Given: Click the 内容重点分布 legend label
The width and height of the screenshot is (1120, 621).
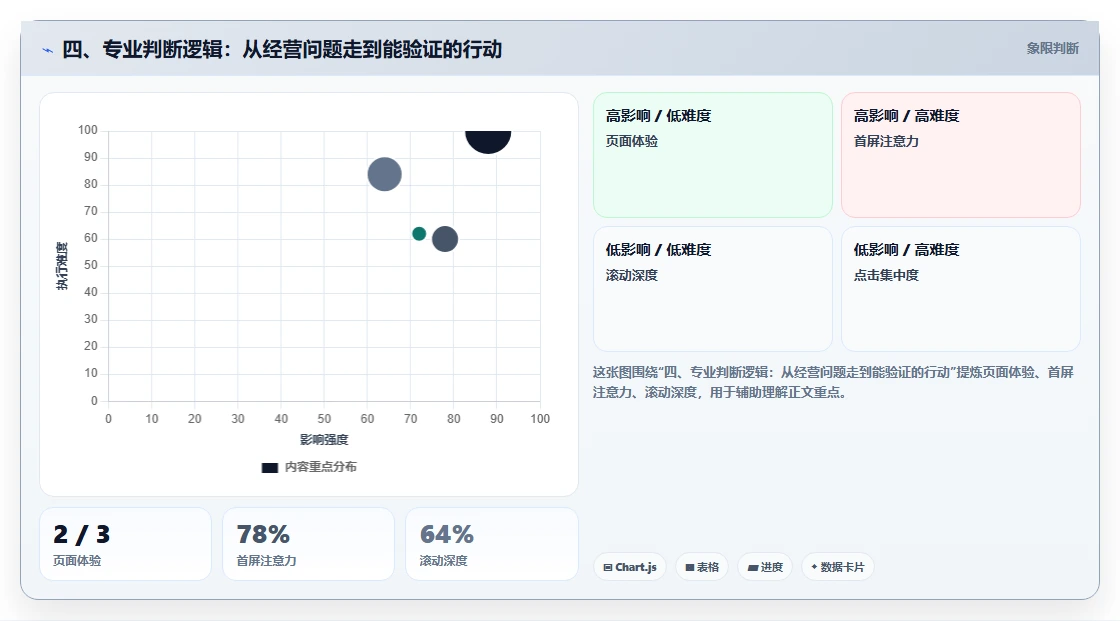Looking at the screenshot, I should (x=320, y=467).
